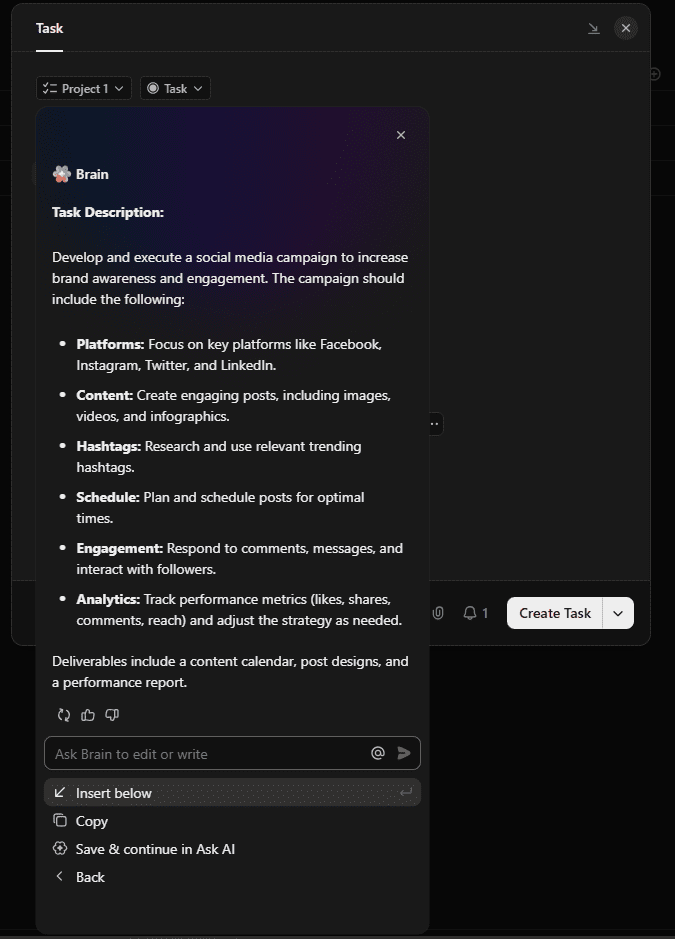675x939 pixels.
Task: Open the Task type dropdown
Action: [175, 88]
